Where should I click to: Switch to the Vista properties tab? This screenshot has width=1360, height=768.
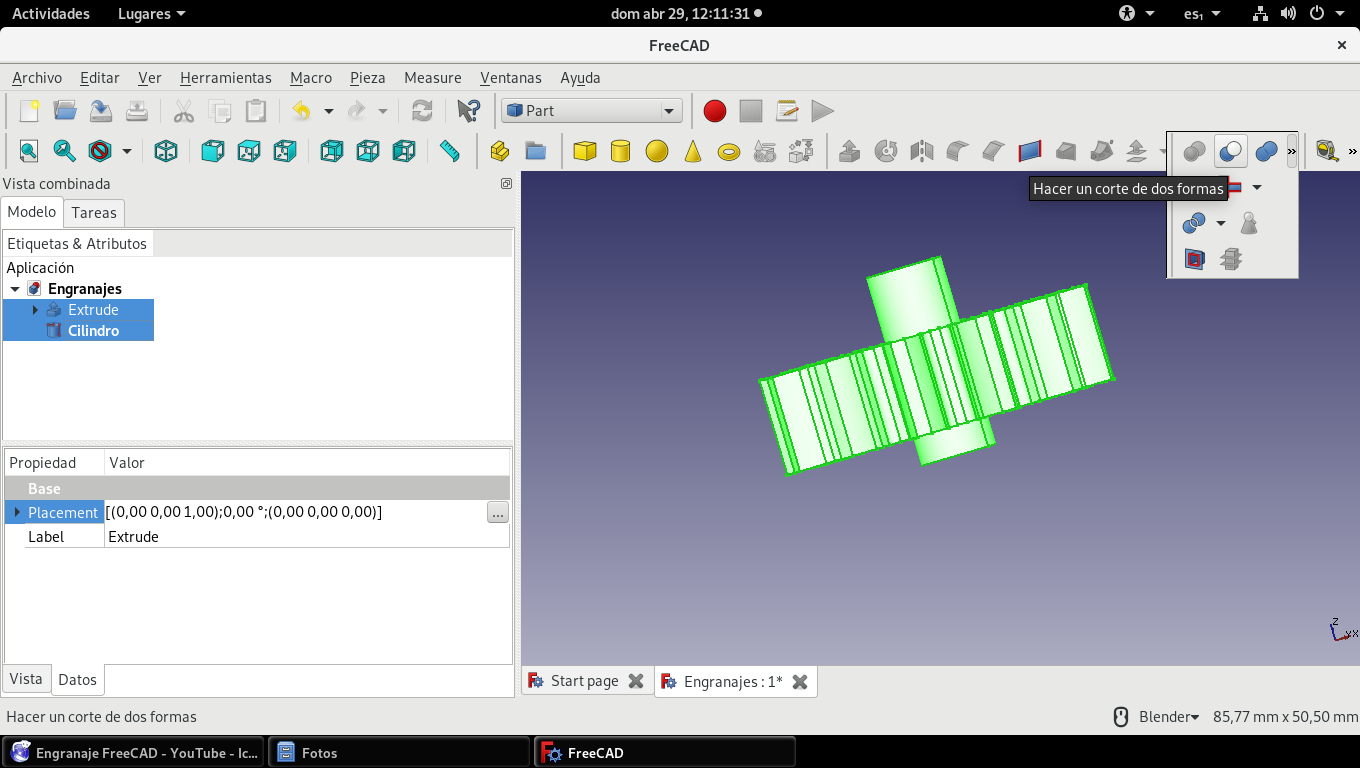tap(26, 679)
